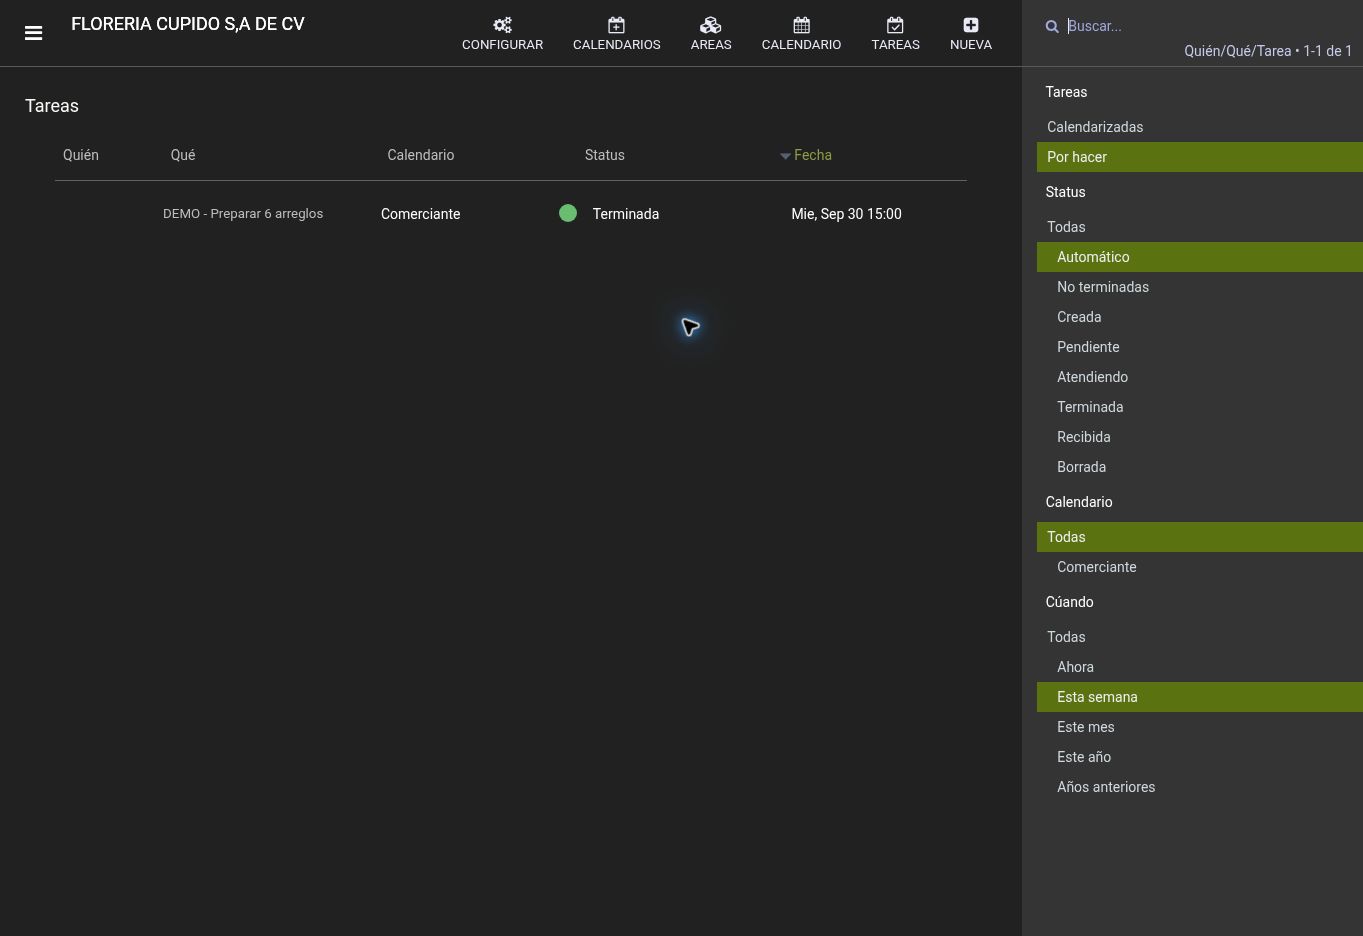Focus the Buscar search field

coord(1209,26)
